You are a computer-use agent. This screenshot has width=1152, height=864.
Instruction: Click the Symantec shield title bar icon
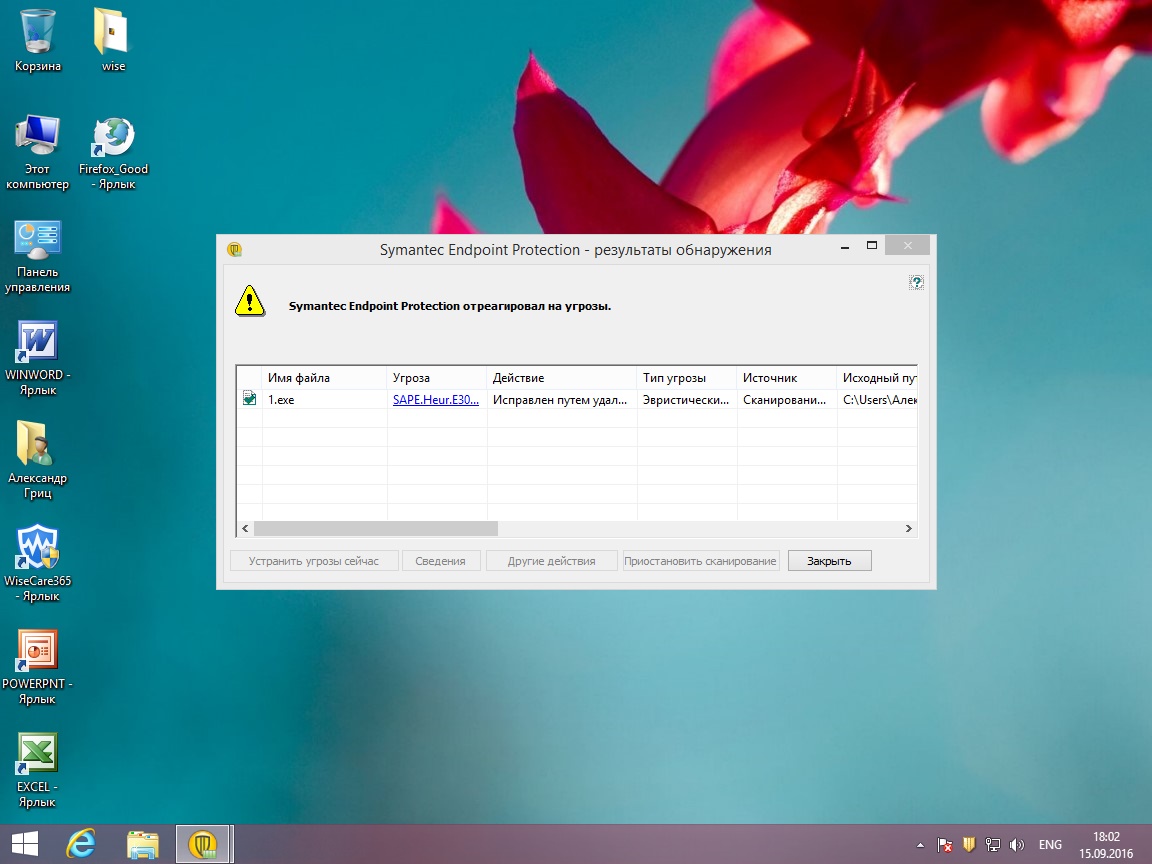click(234, 250)
